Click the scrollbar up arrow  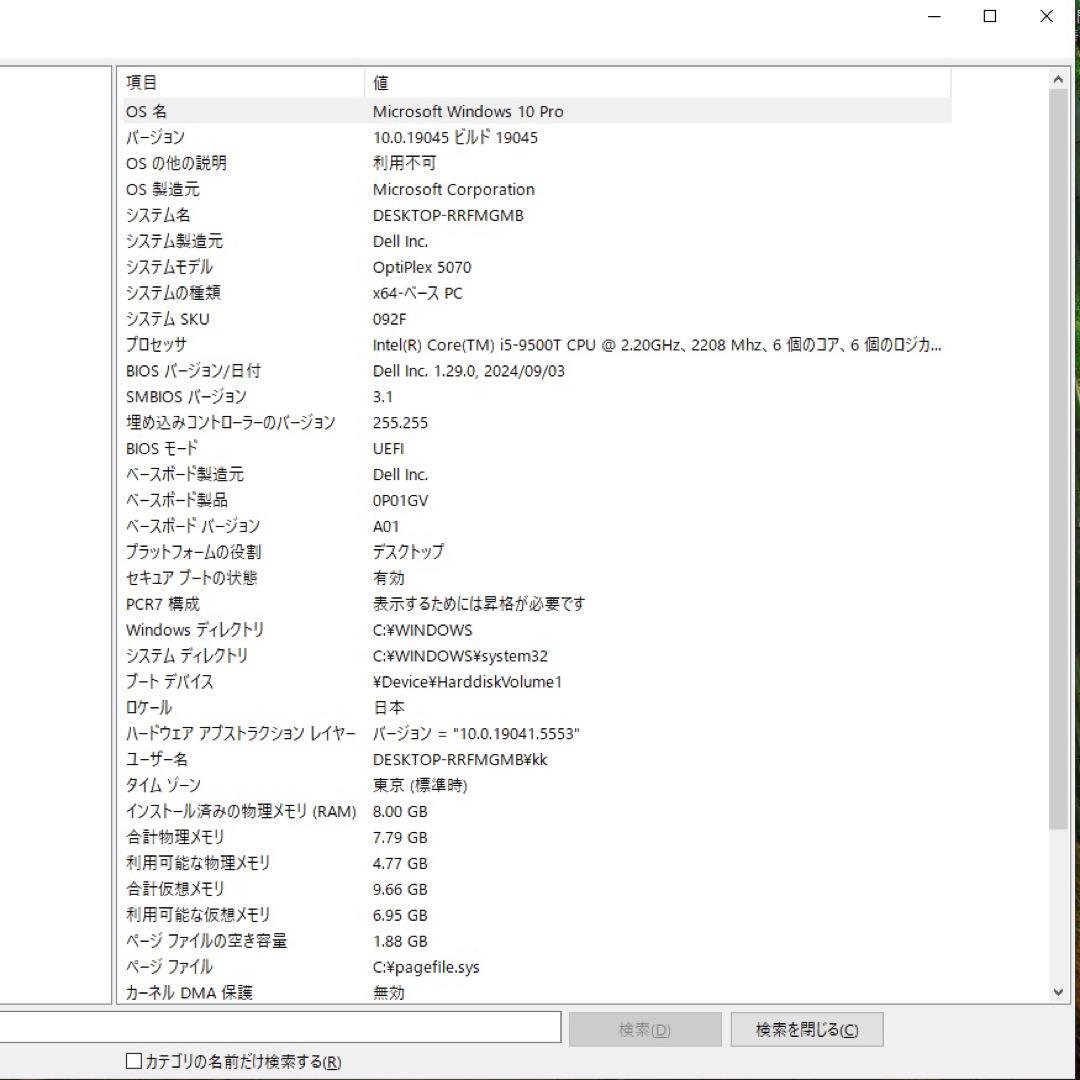point(1058,76)
